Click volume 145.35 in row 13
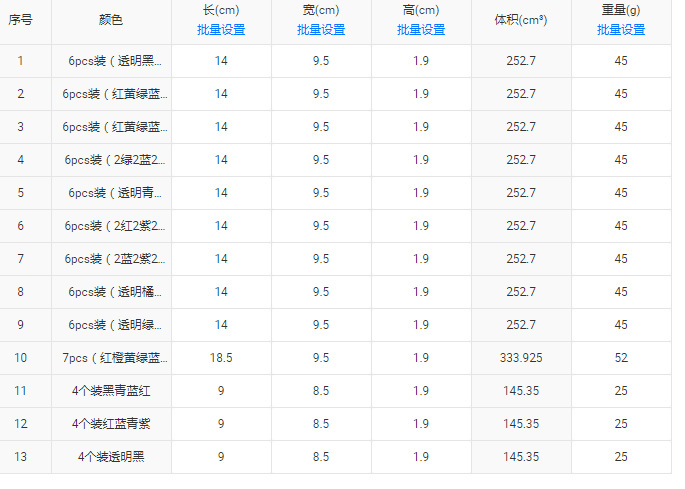 tap(521, 457)
